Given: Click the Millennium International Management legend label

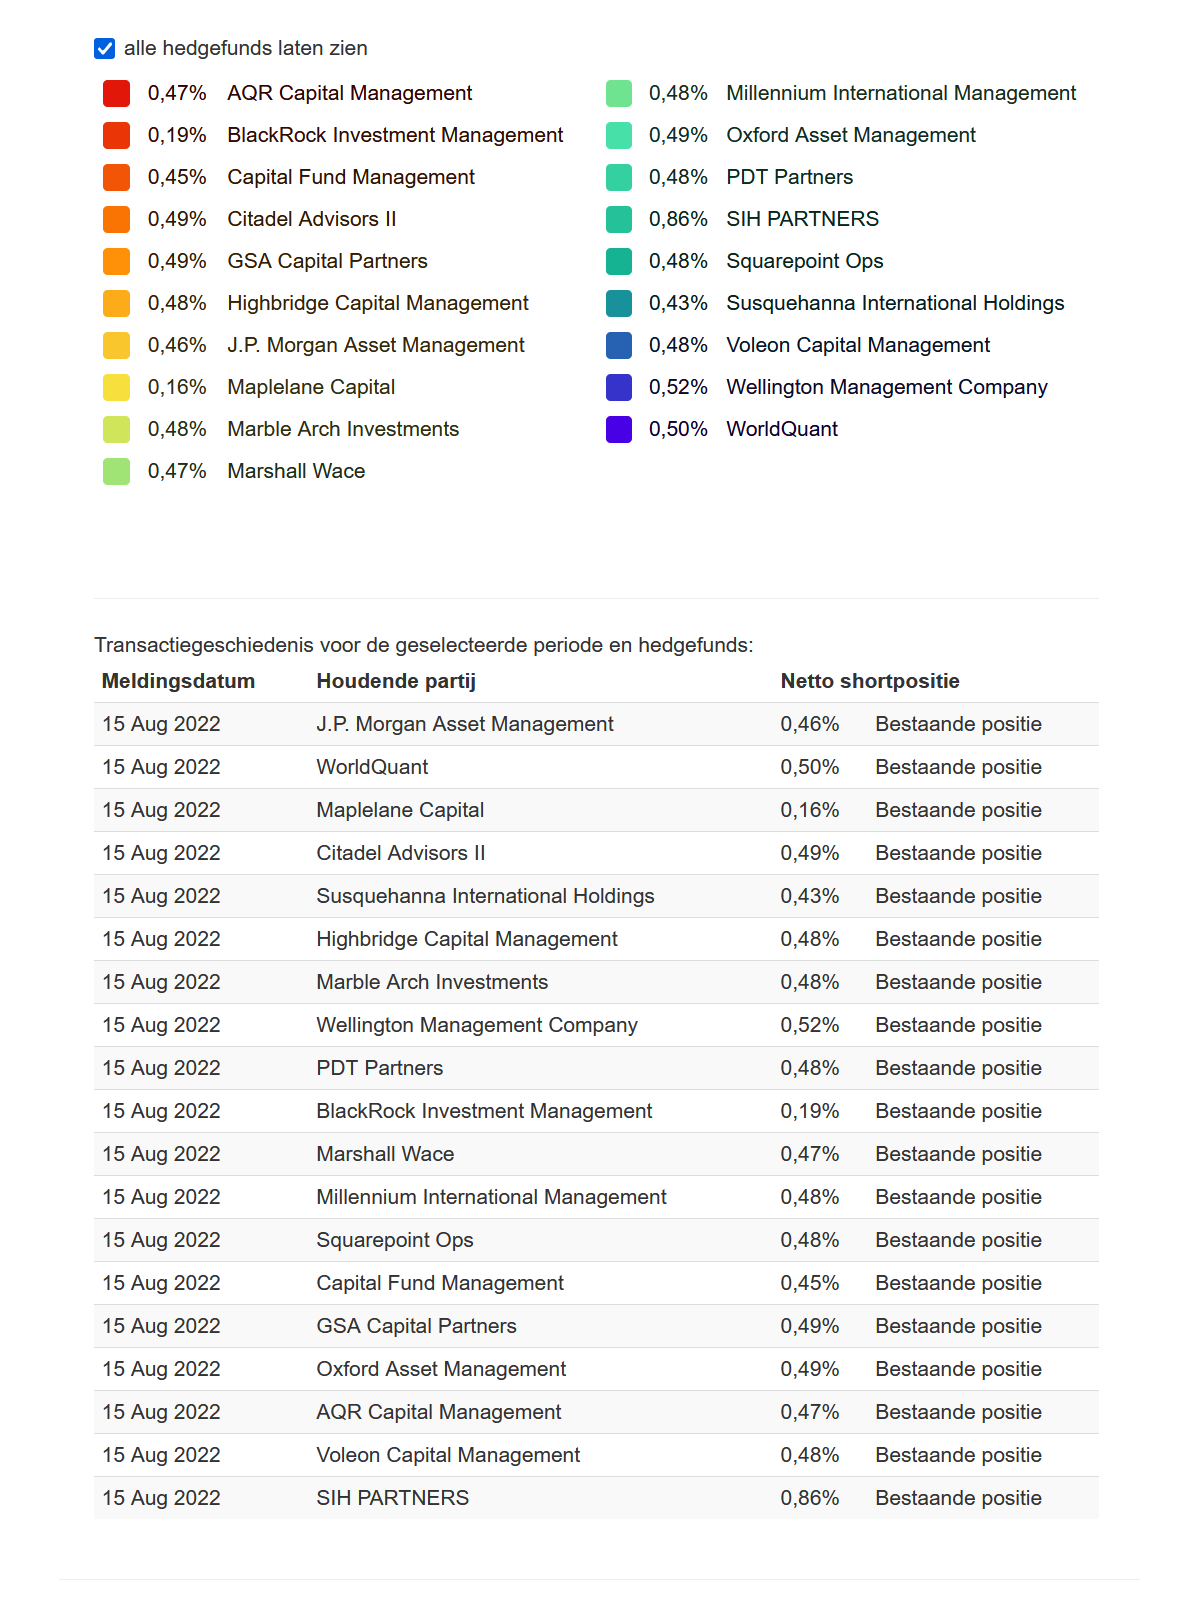Looking at the screenshot, I should (900, 93).
